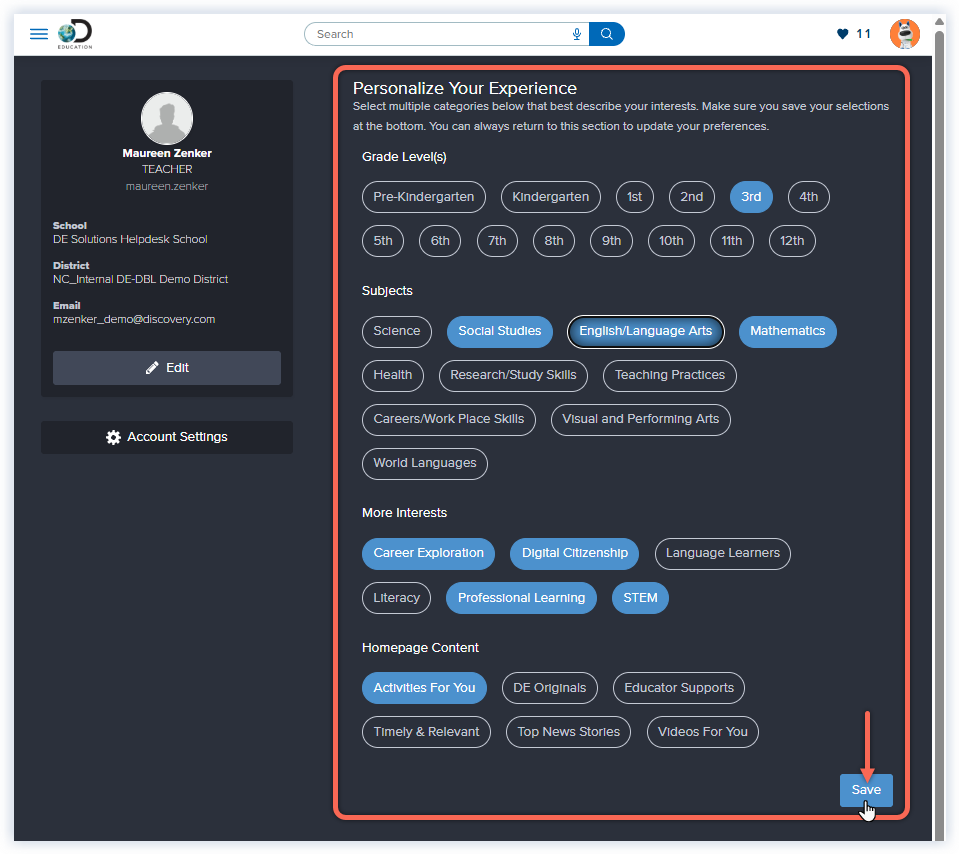Click the magnifying glass search button
Viewport: 959px width, 854px height.
click(x=607, y=34)
